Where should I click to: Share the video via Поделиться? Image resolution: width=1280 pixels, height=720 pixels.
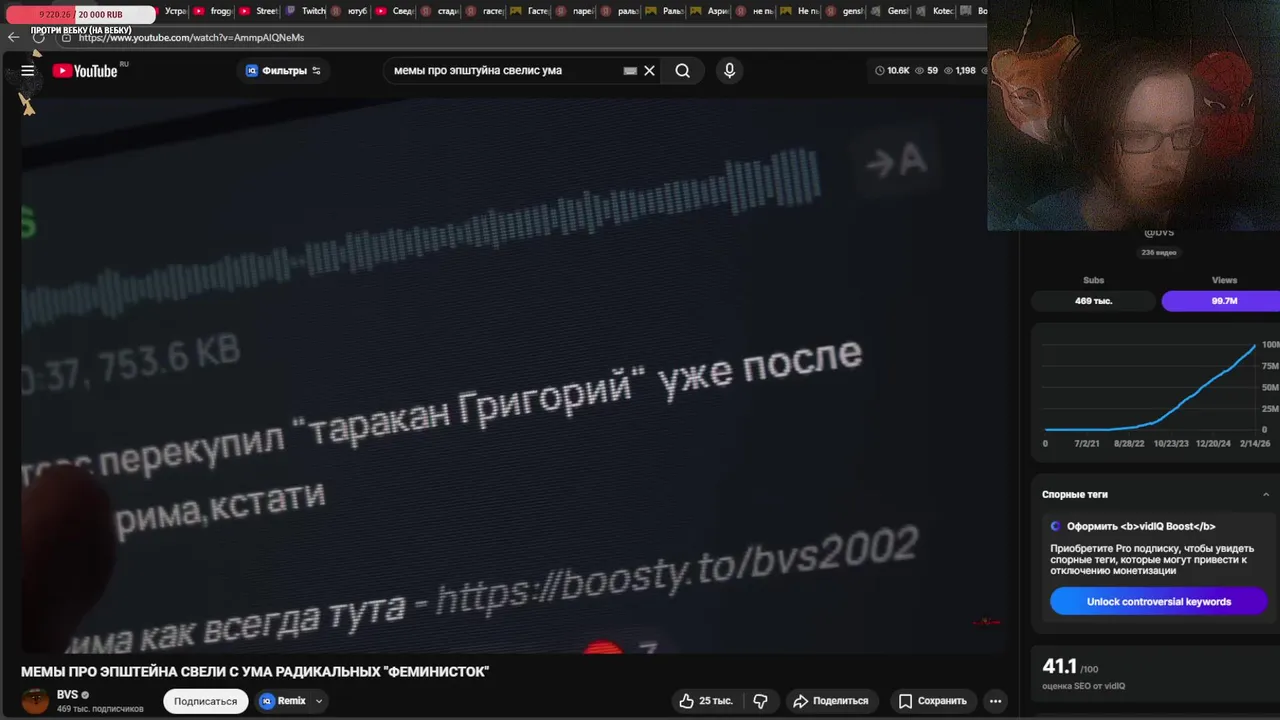point(830,701)
